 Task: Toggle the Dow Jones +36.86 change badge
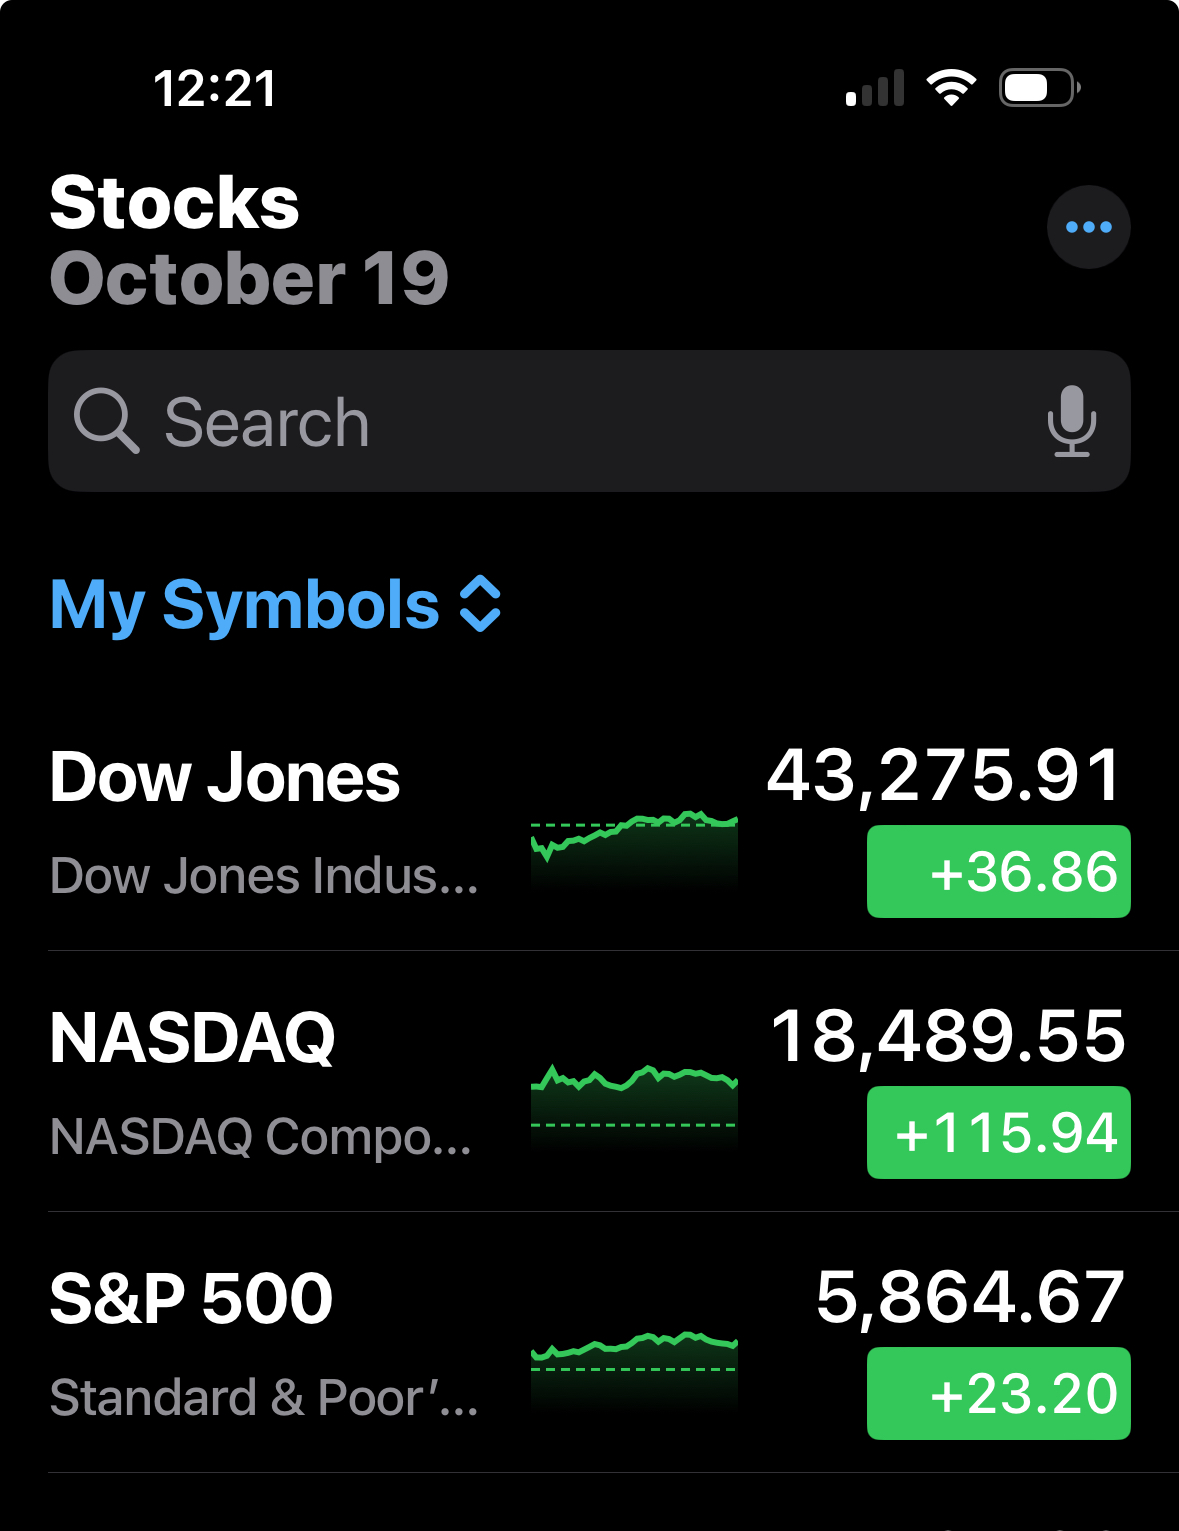pos(998,871)
